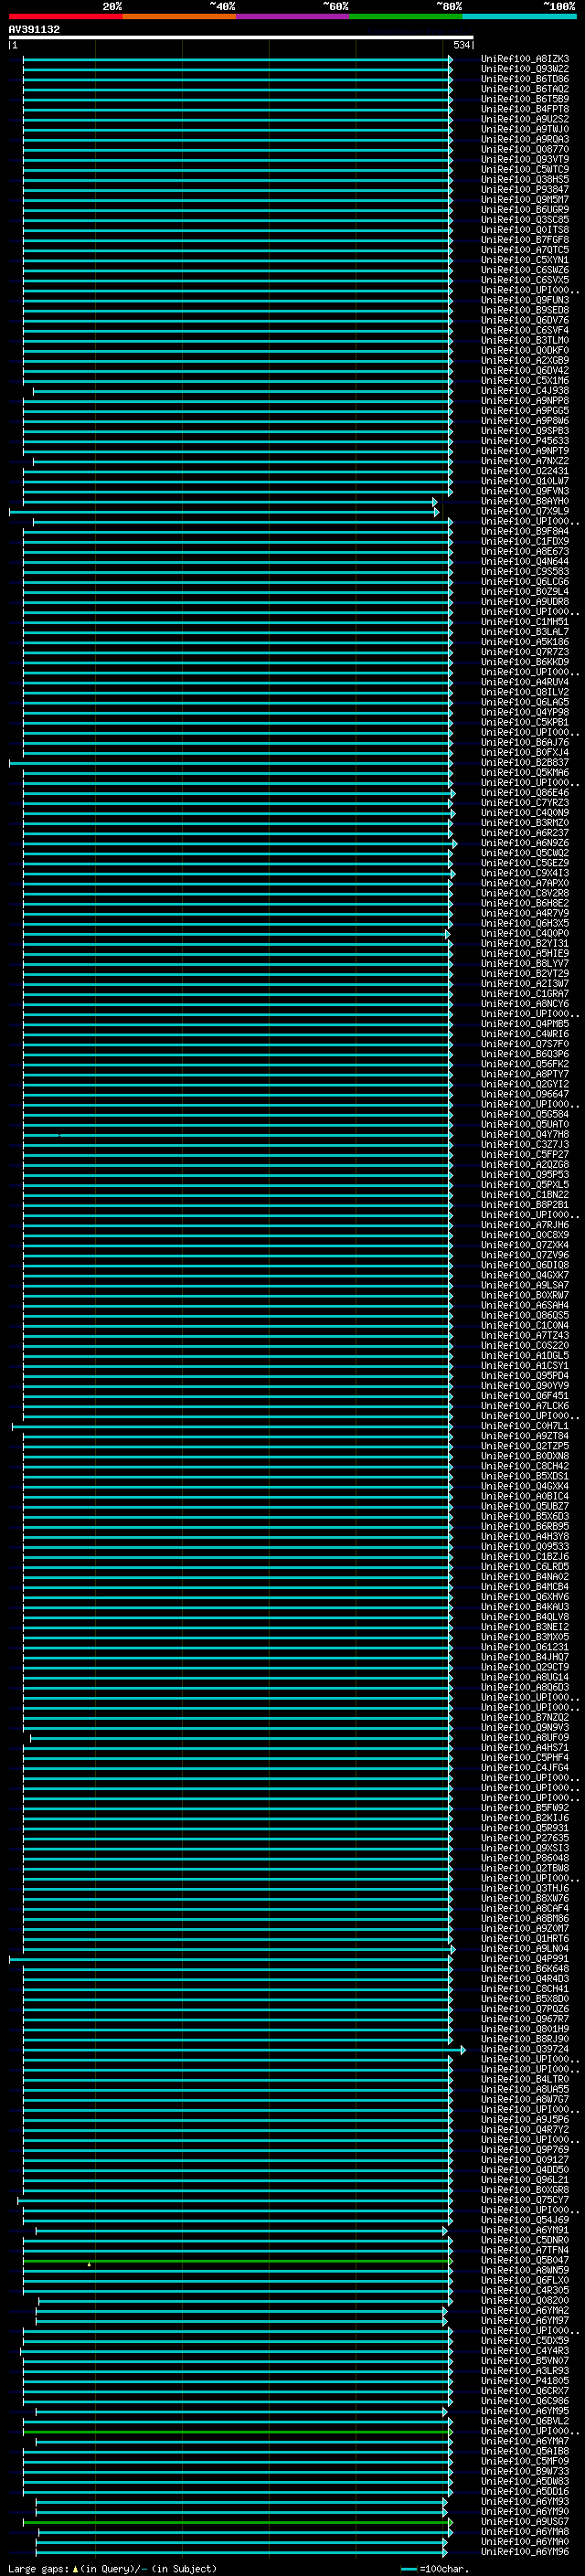Select label UniRef100_B0XRW7
Screen dimensions: 585x2576
coord(525,1295)
